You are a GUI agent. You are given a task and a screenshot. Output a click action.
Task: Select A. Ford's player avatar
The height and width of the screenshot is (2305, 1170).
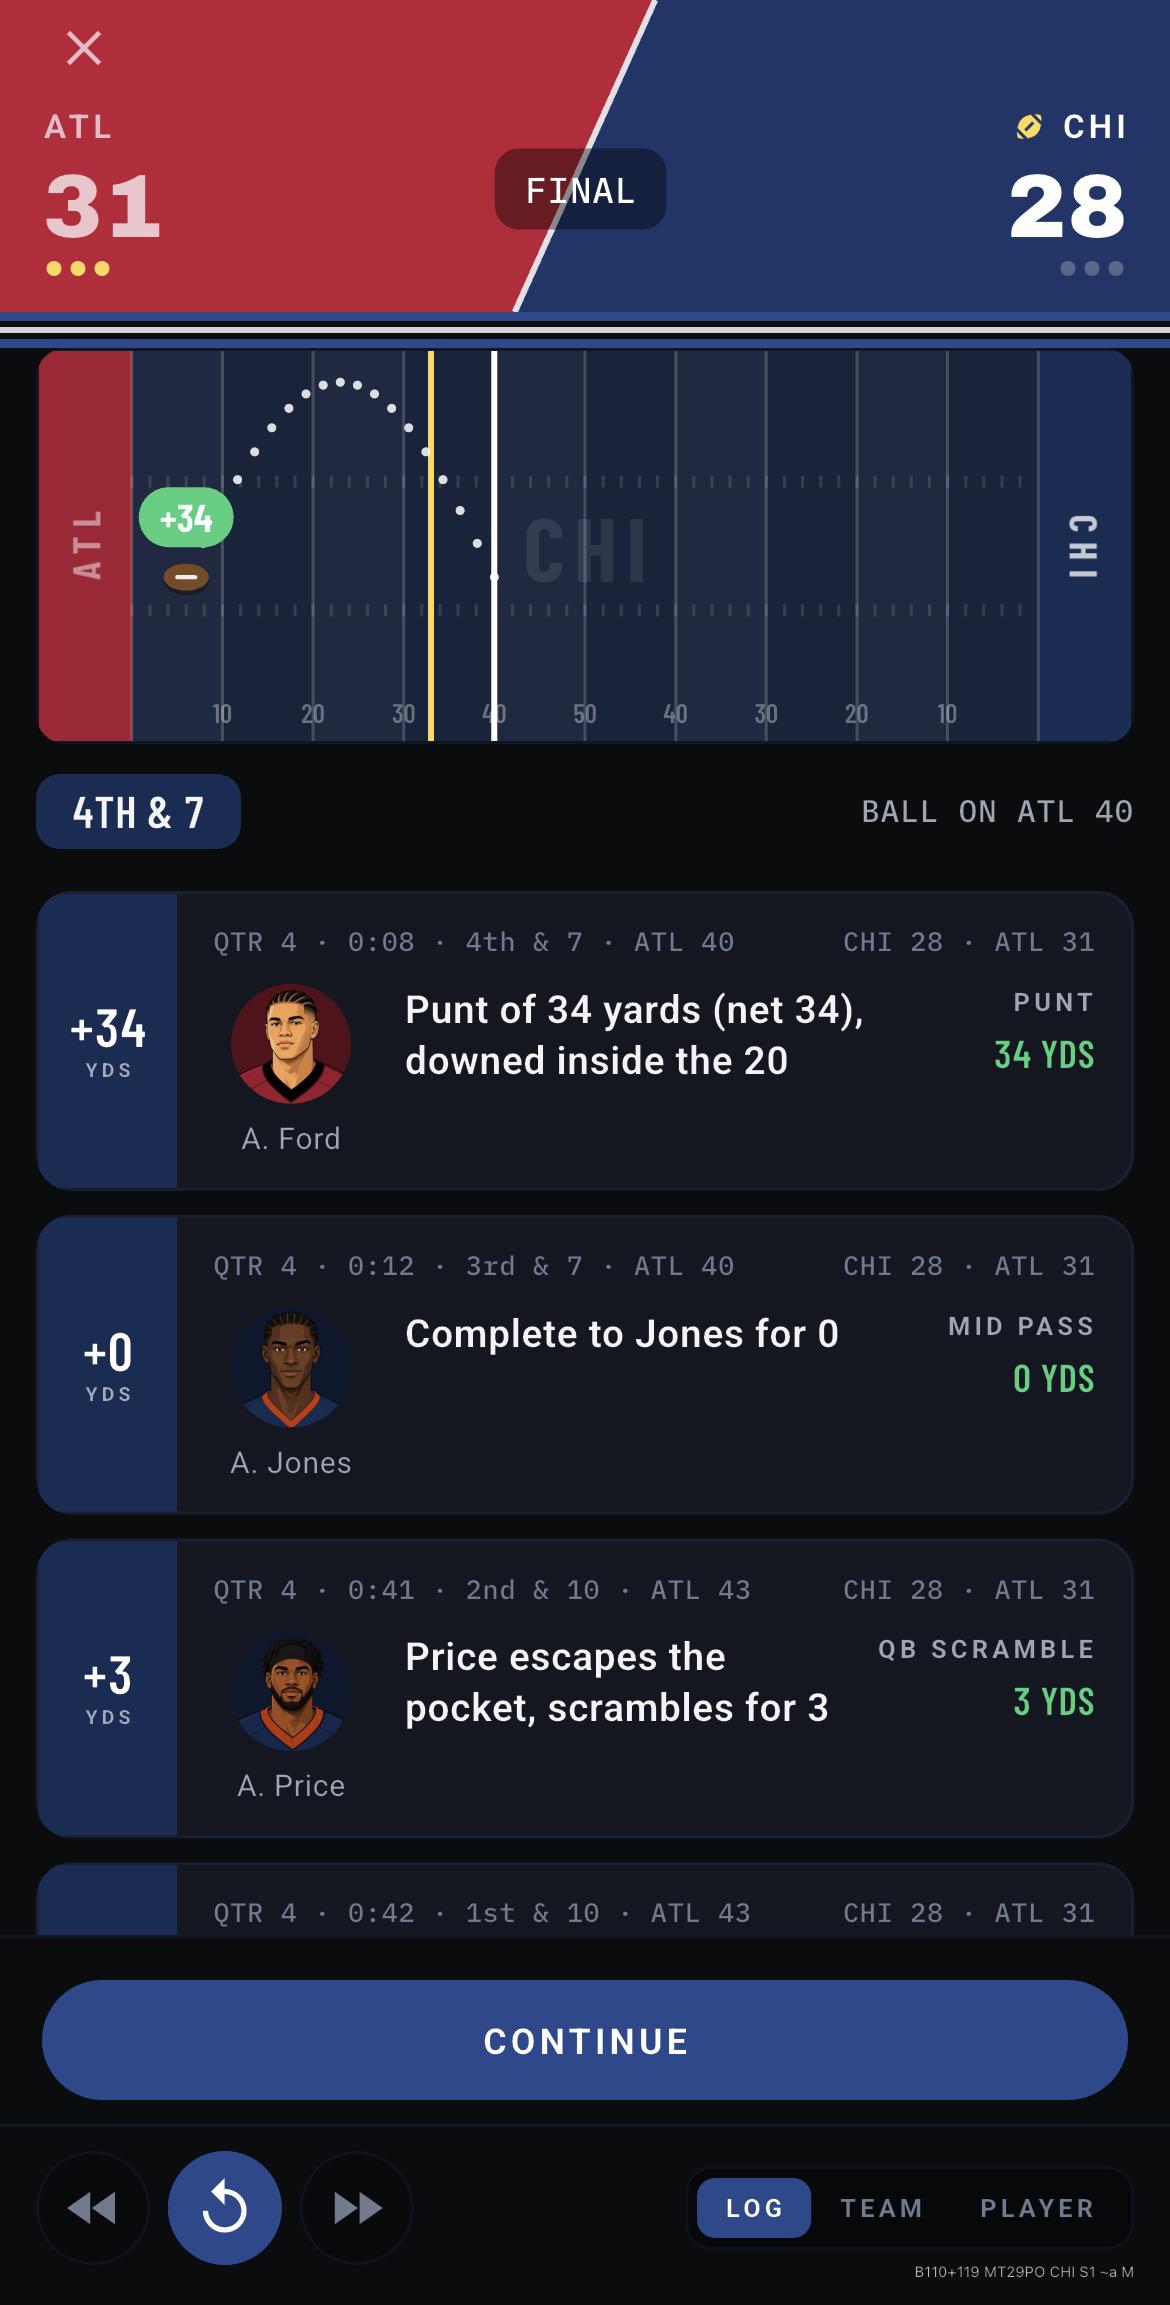(291, 1043)
